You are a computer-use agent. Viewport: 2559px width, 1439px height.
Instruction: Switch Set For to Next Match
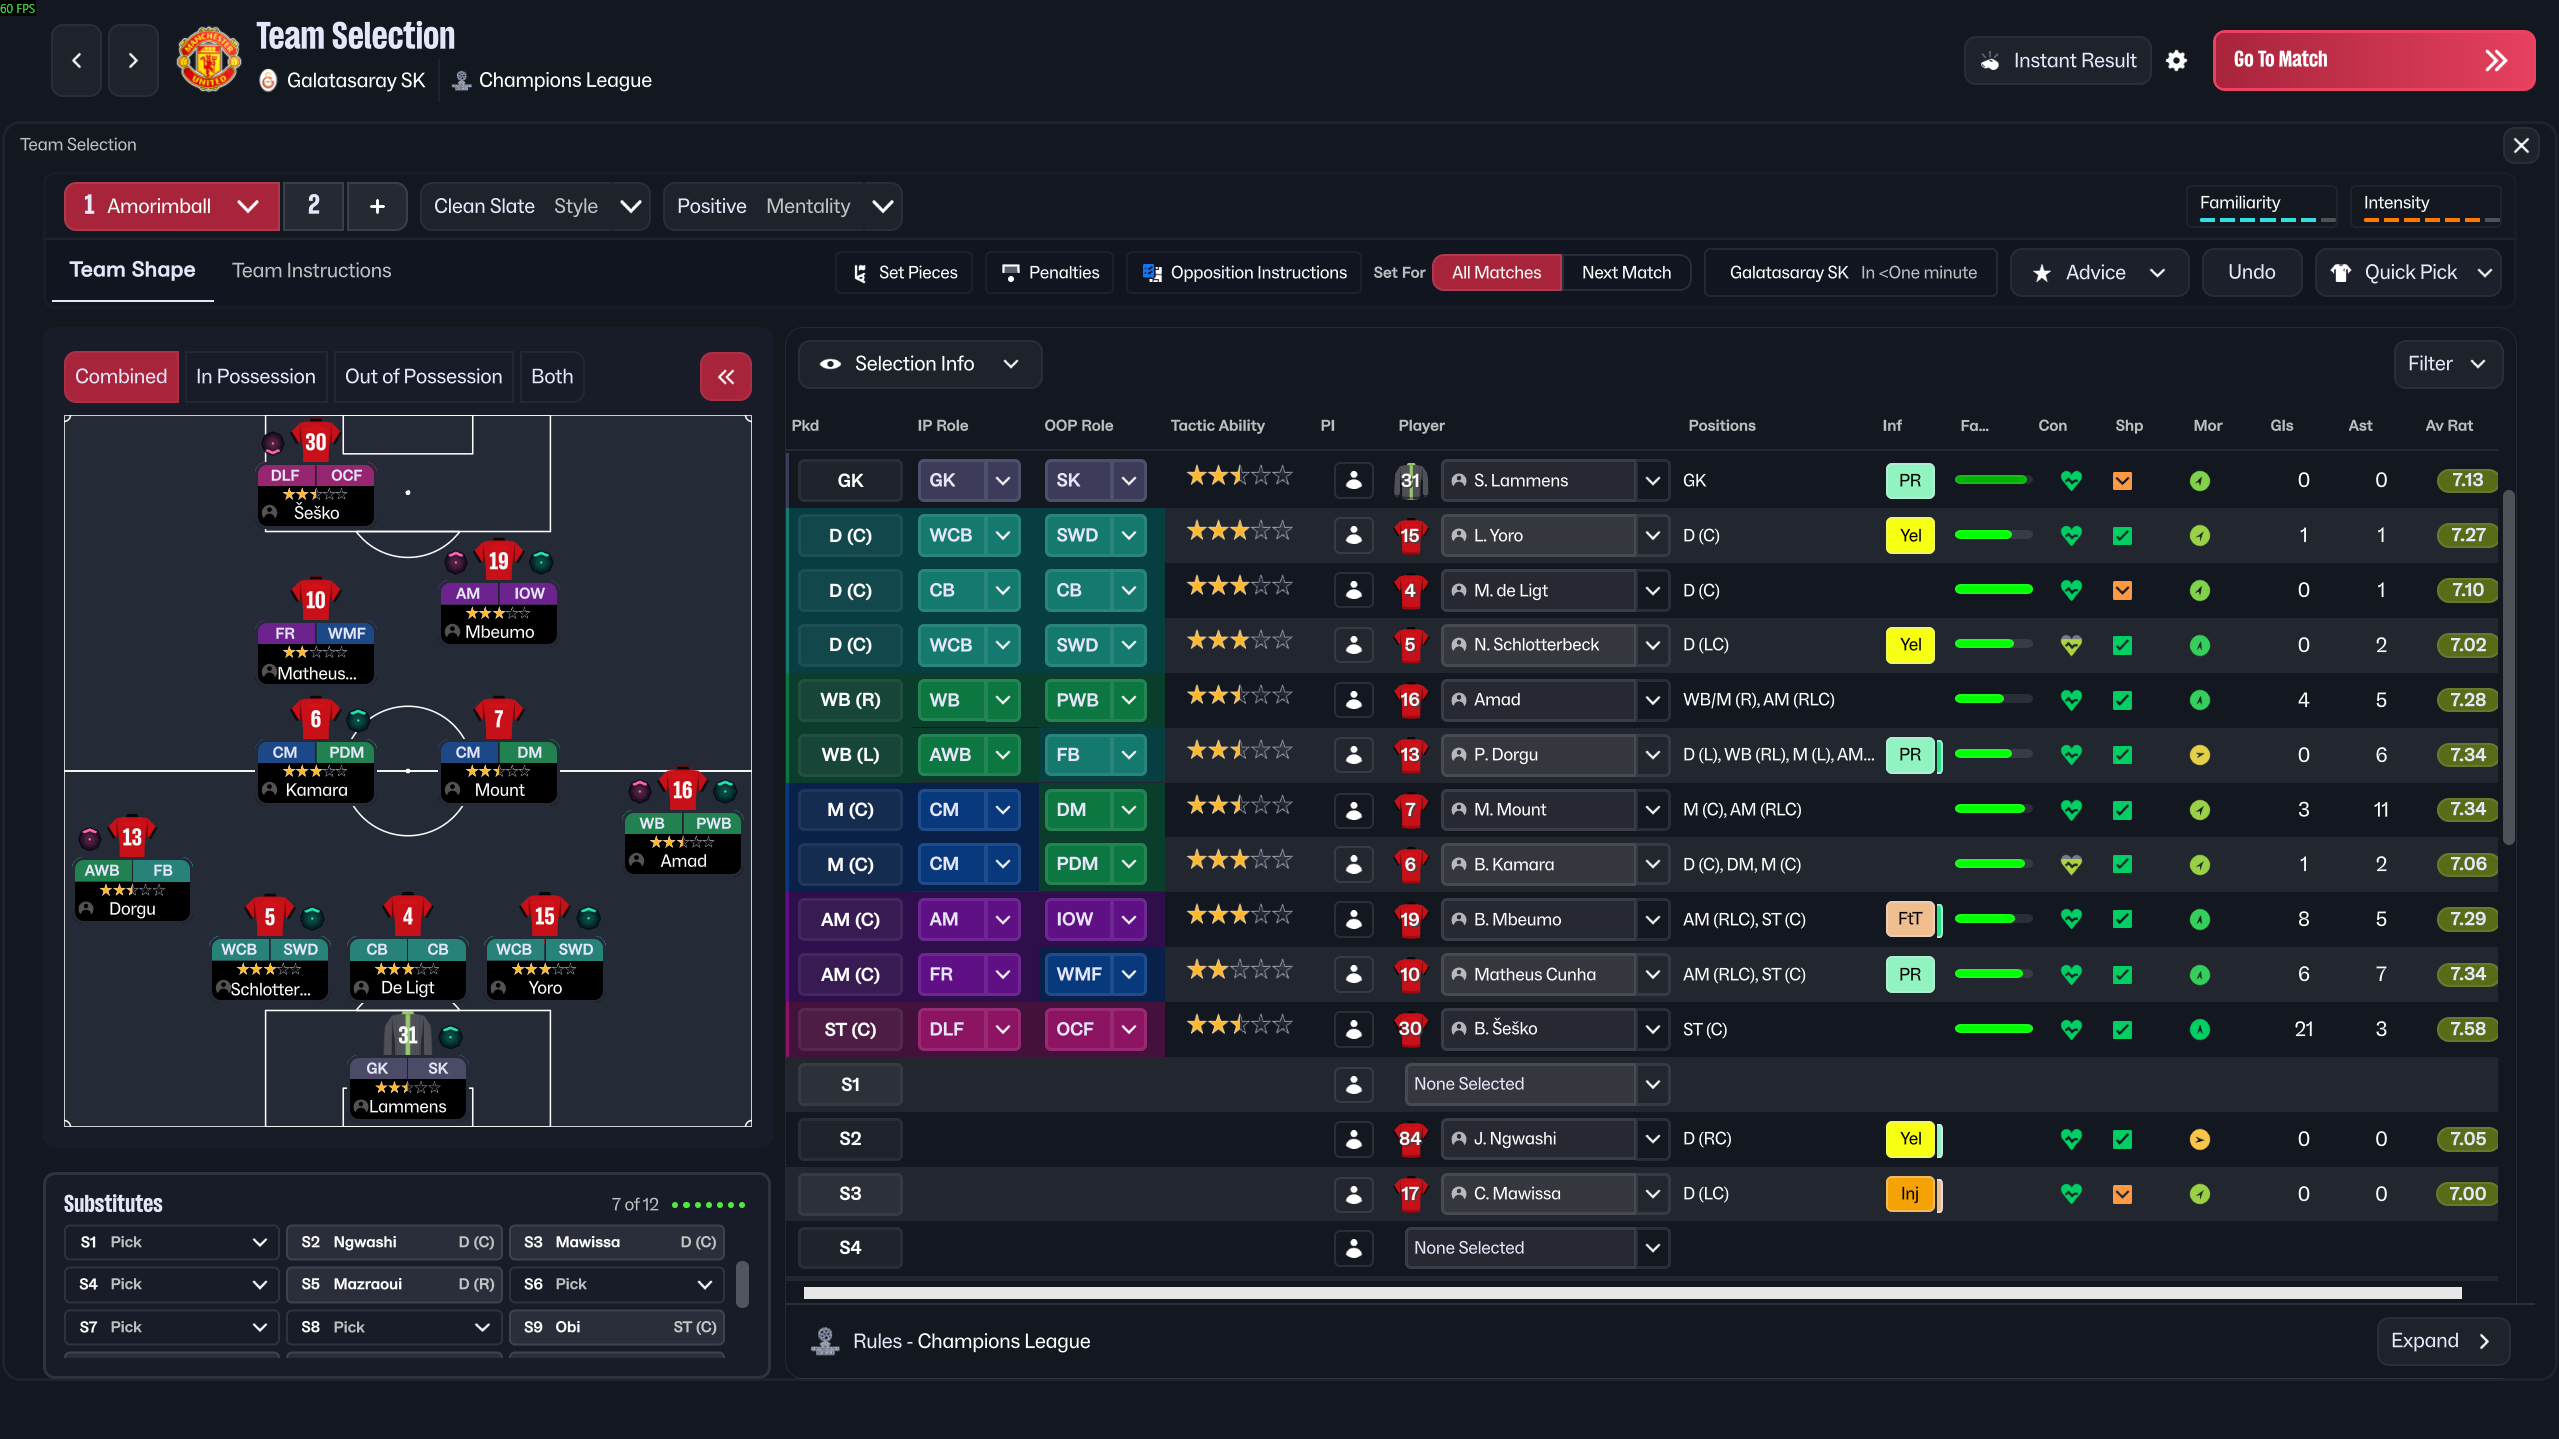tap(1625, 272)
